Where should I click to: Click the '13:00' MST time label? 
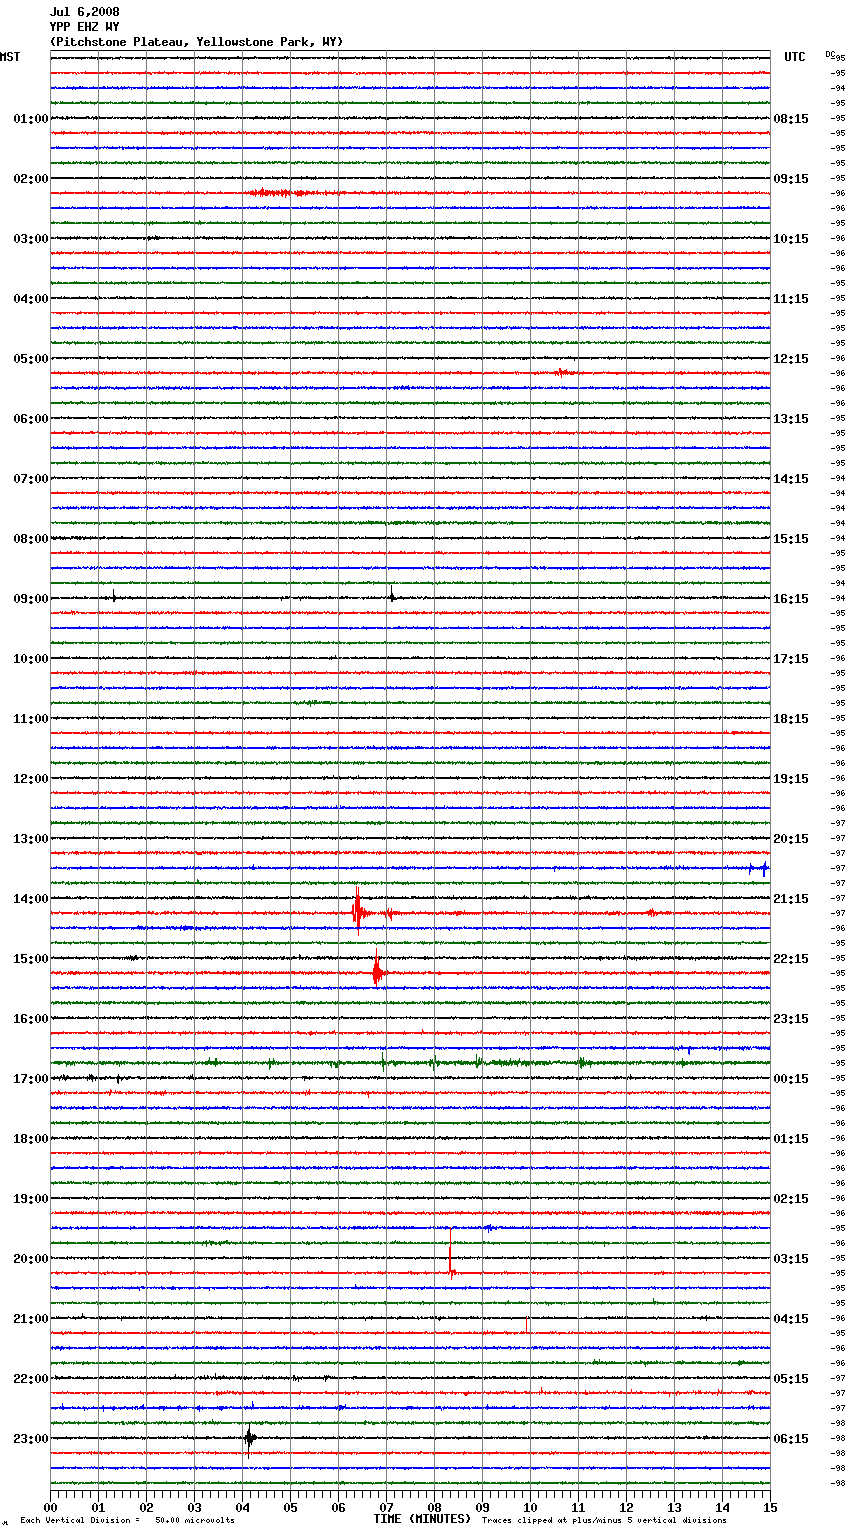click(31, 839)
